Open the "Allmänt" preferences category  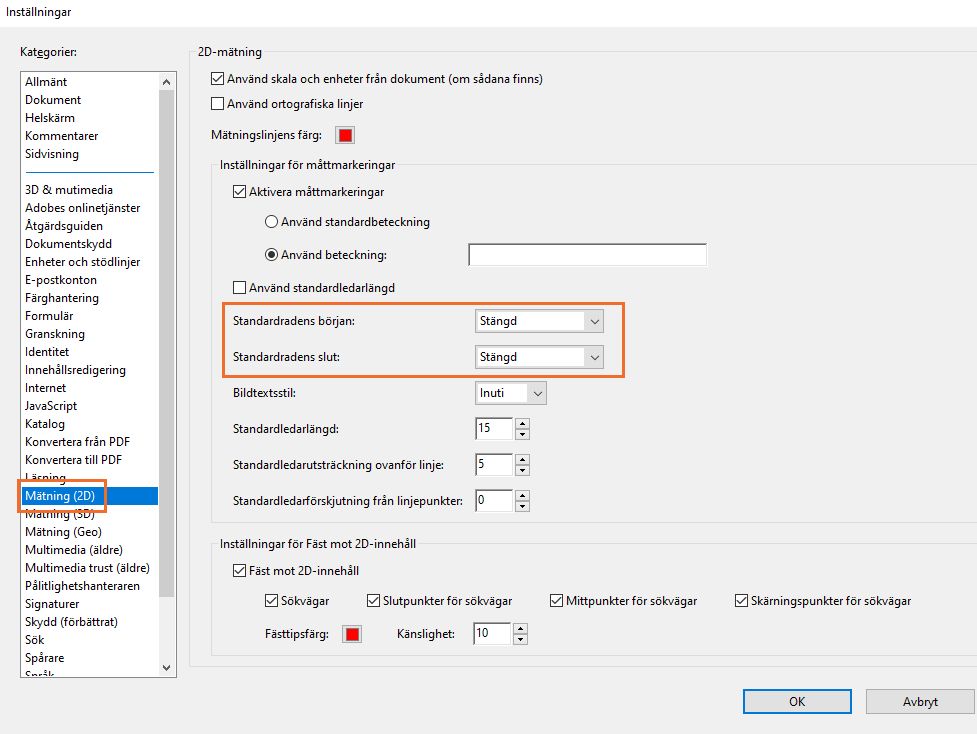(44, 81)
